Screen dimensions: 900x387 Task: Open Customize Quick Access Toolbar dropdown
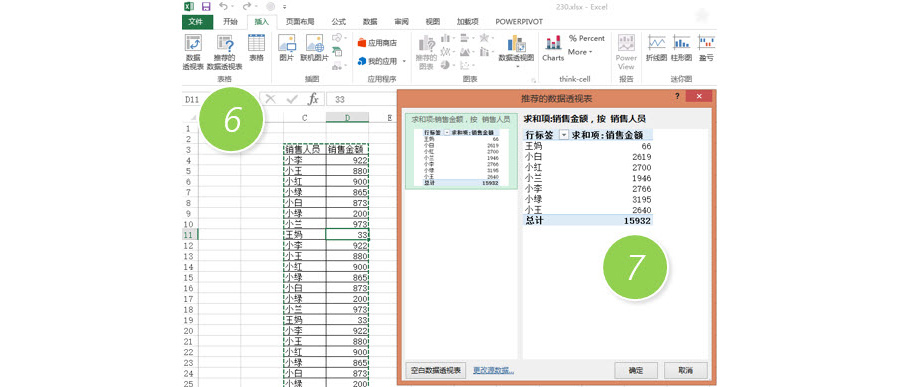tap(285, 7)
